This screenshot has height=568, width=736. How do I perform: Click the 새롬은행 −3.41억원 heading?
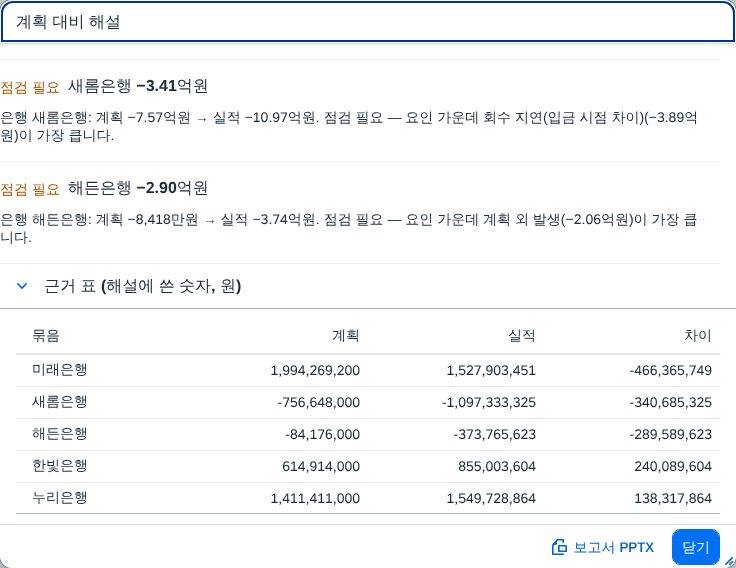(x=138, y=86)
